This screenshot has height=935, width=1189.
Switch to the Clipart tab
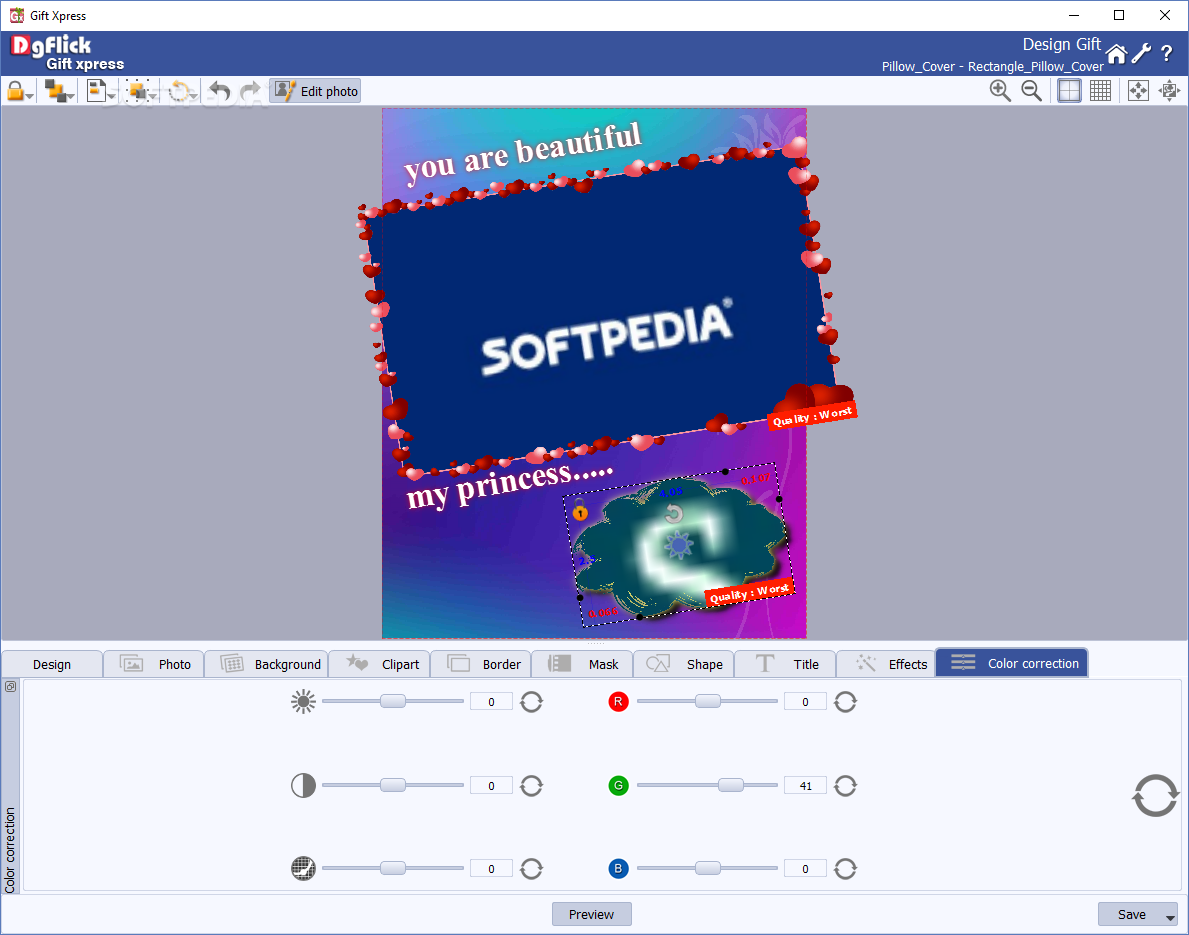pyautogui.click(x=381, y=664)
